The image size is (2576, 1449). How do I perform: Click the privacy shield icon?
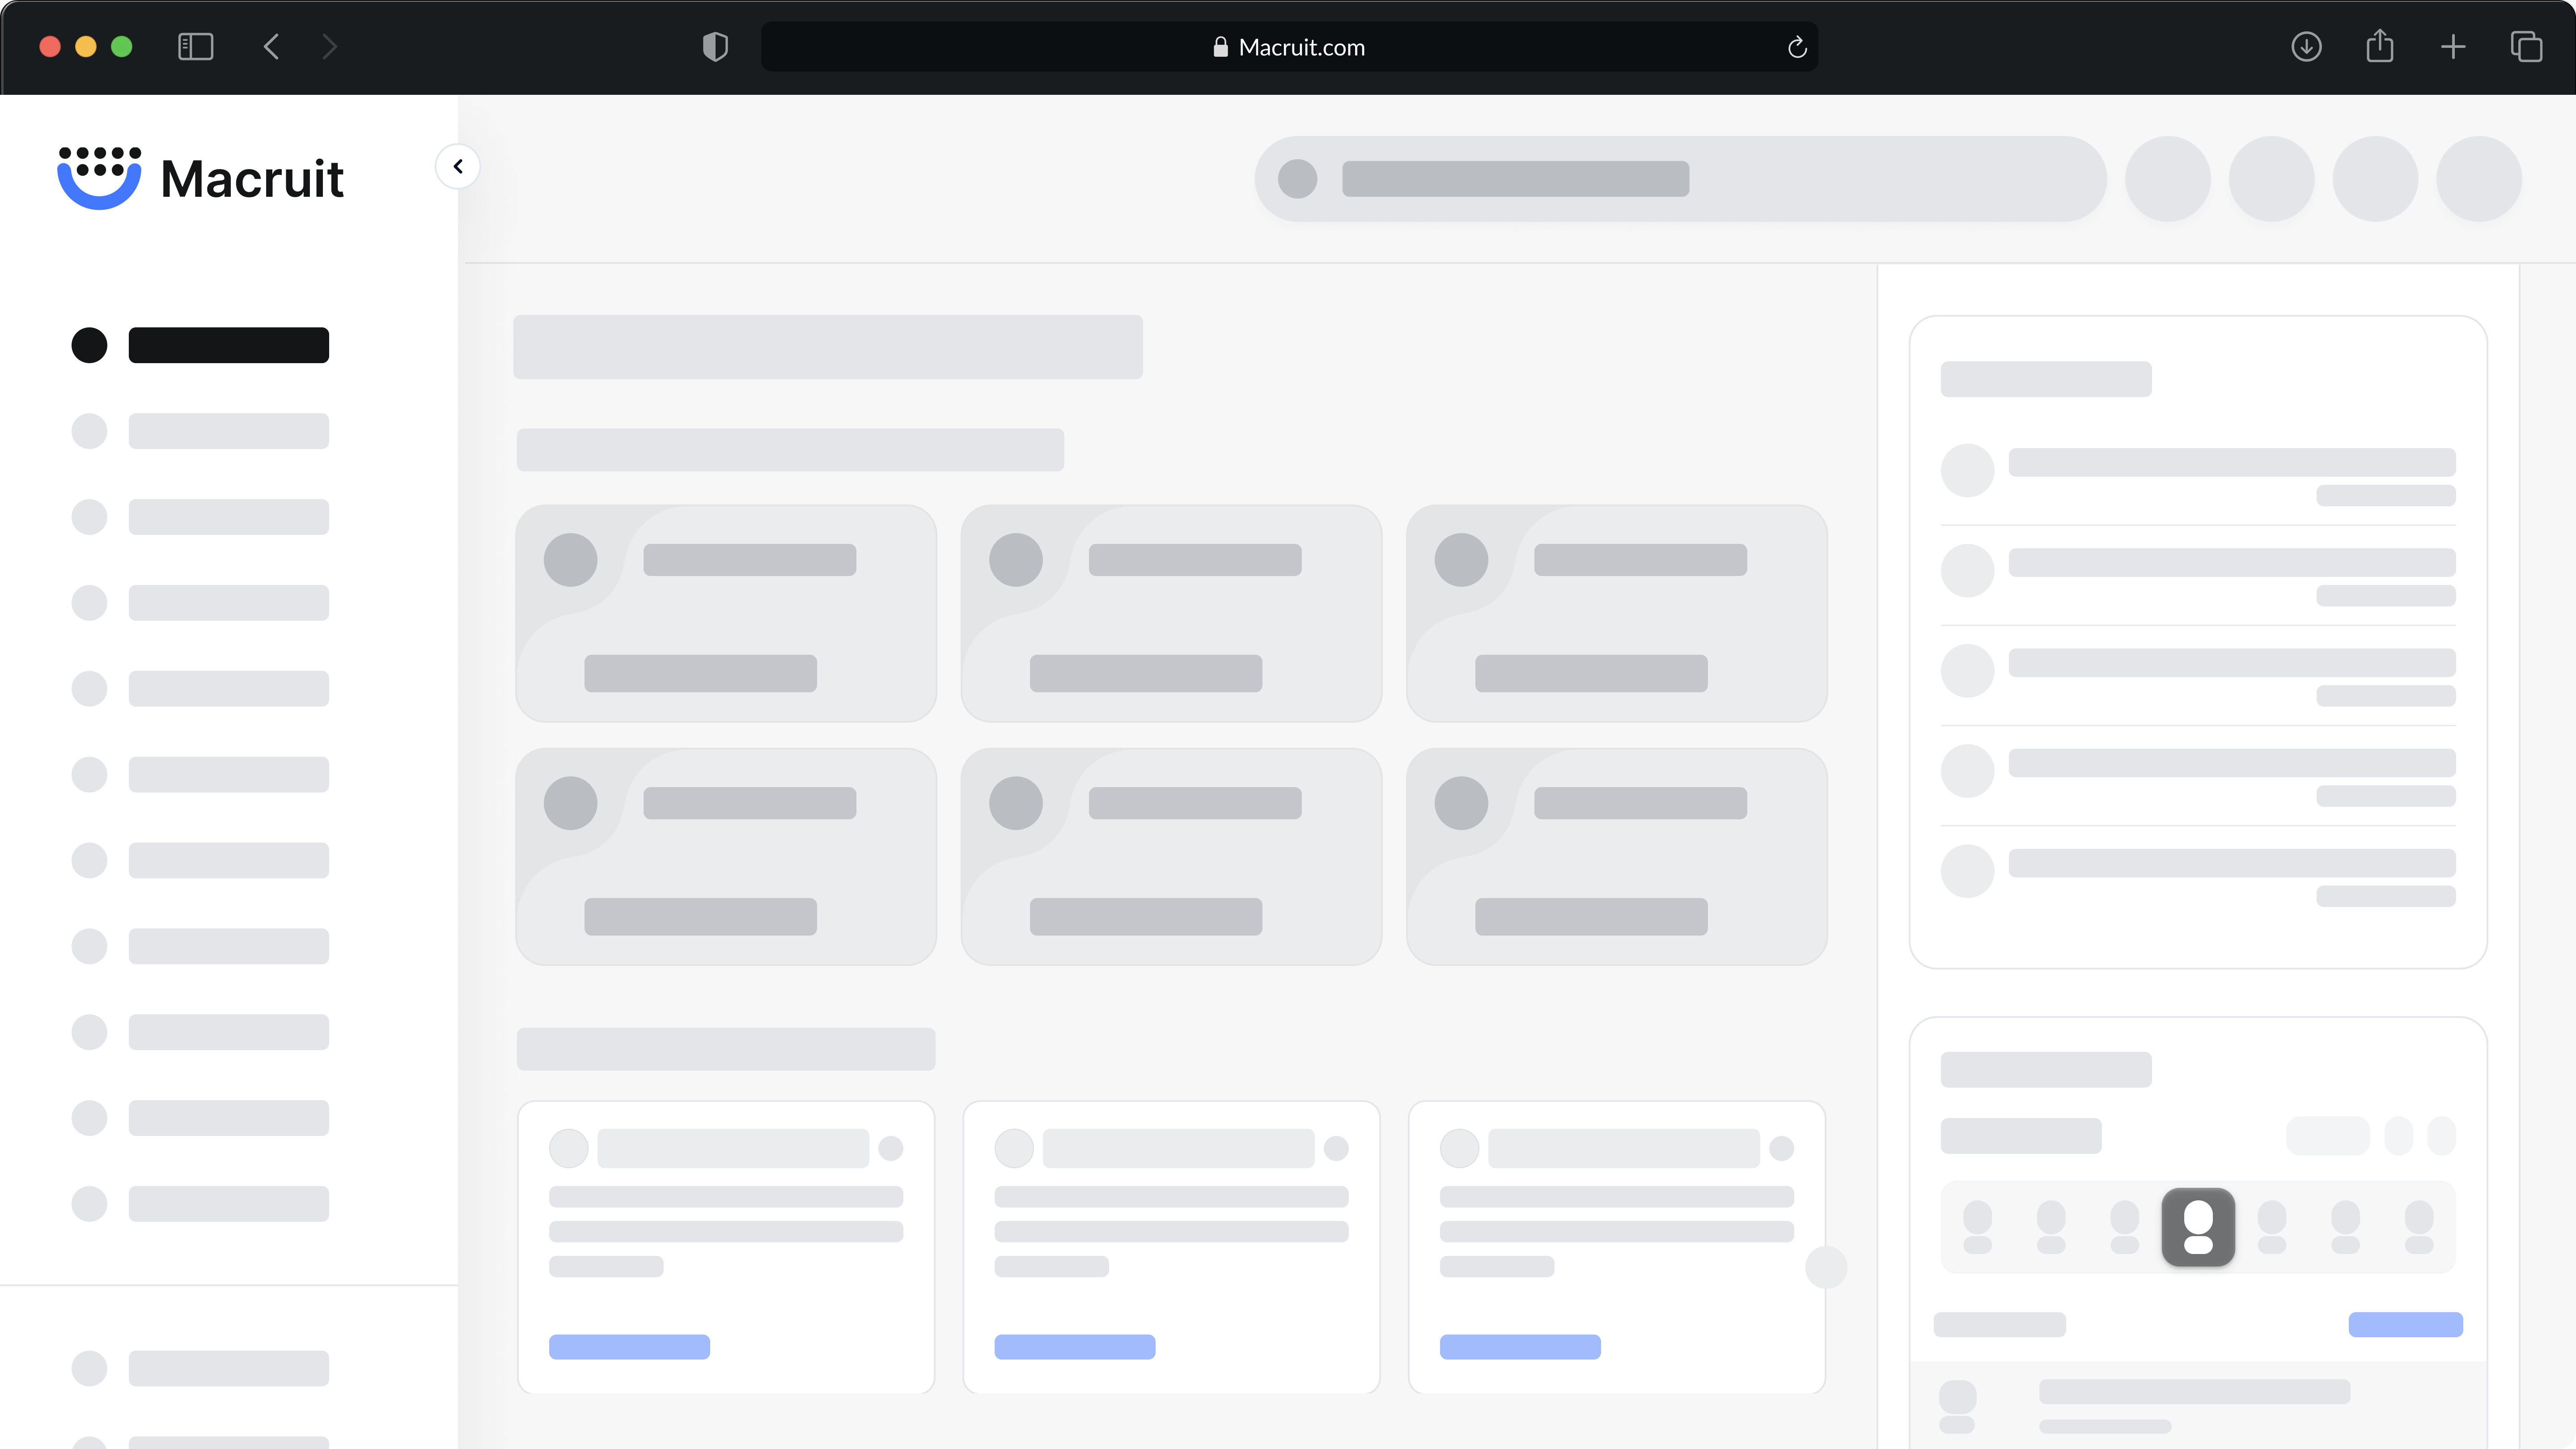click(715, 47)
